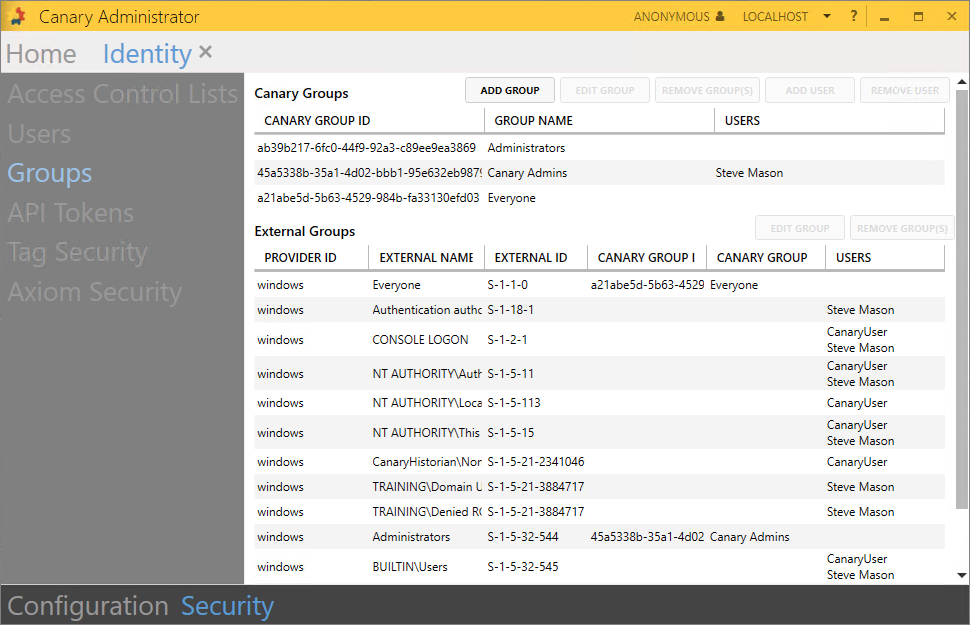This screenshot has height=625, width=970.
Task: Click external ID S-1-5-32-545
Action: [523, 567]
